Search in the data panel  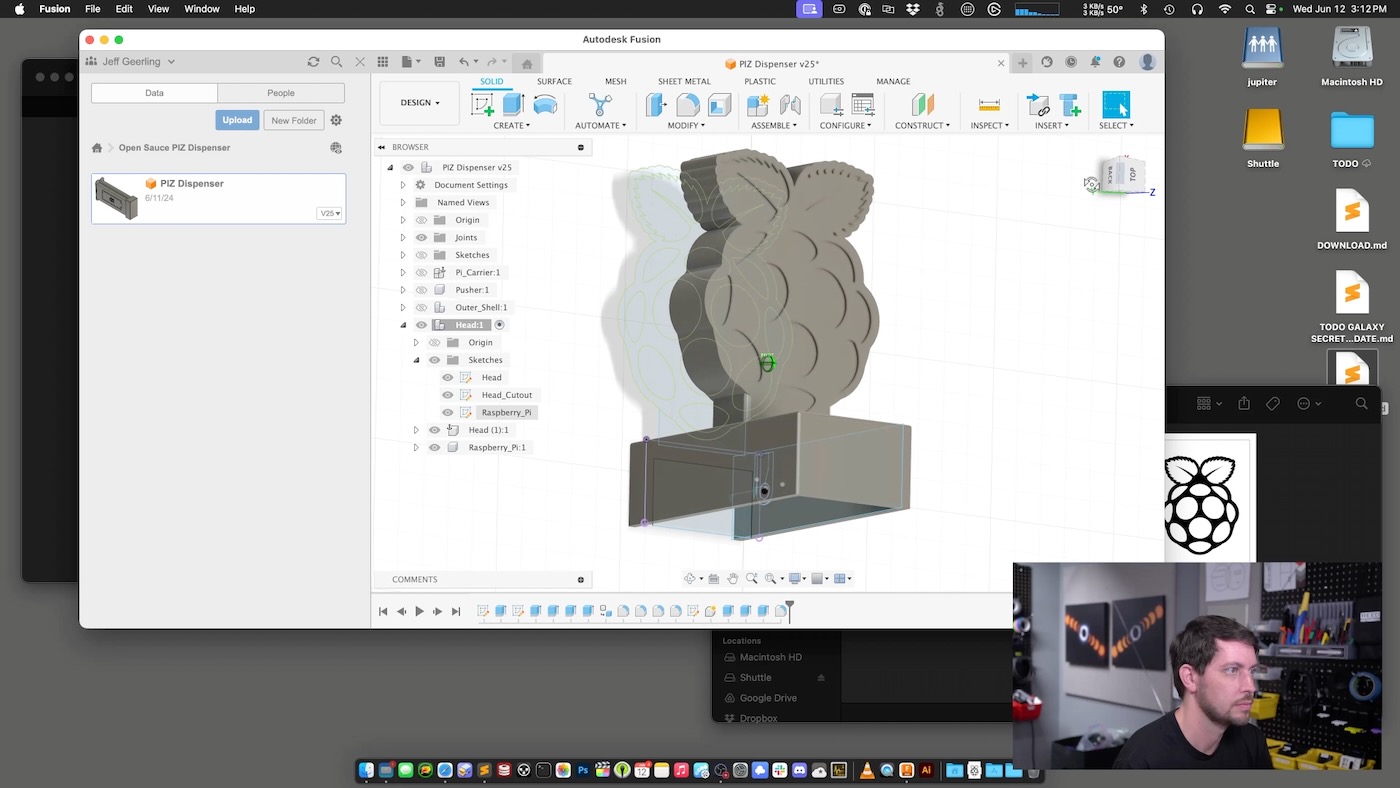tap(336, 62)
